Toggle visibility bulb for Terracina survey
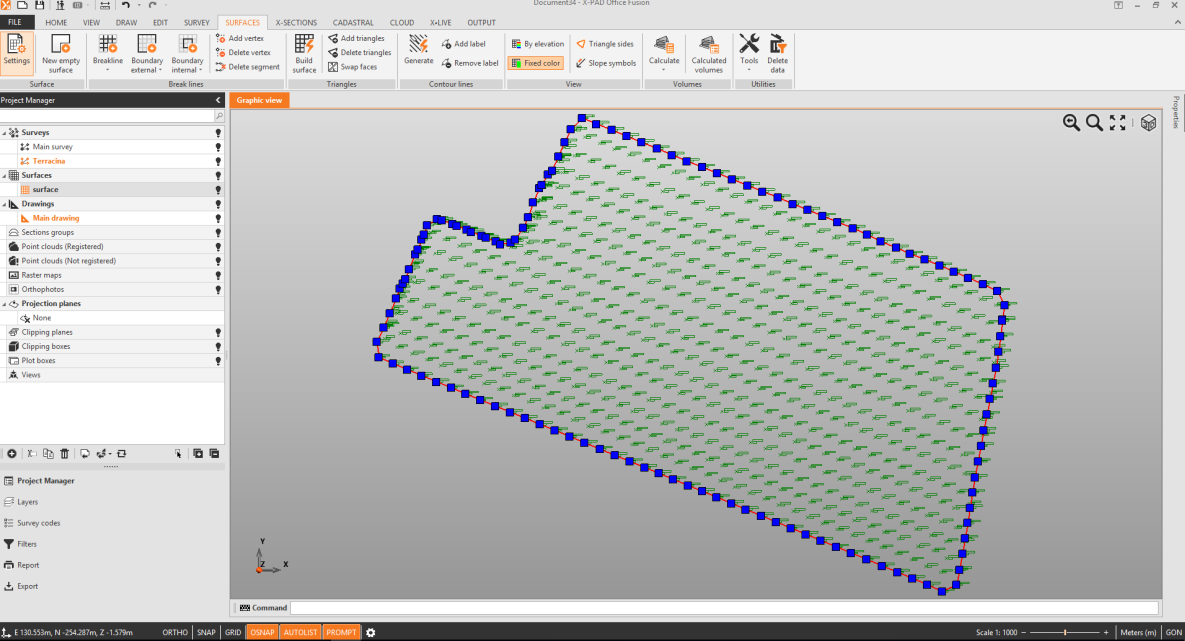 pos(218,161)
